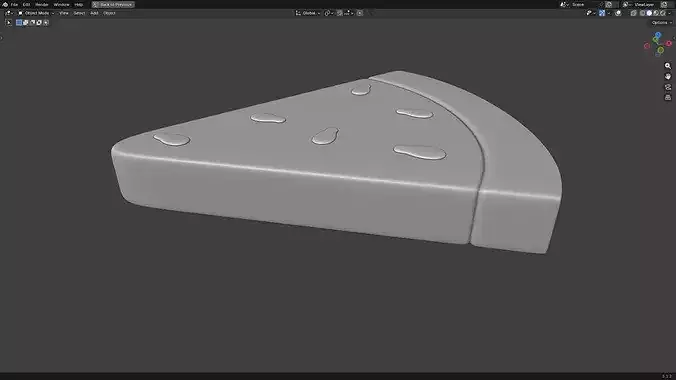Image resolution: width=676 pixels, height=380 pixels.
Task: Switch to material preview shading
Action: click(656, 13)
